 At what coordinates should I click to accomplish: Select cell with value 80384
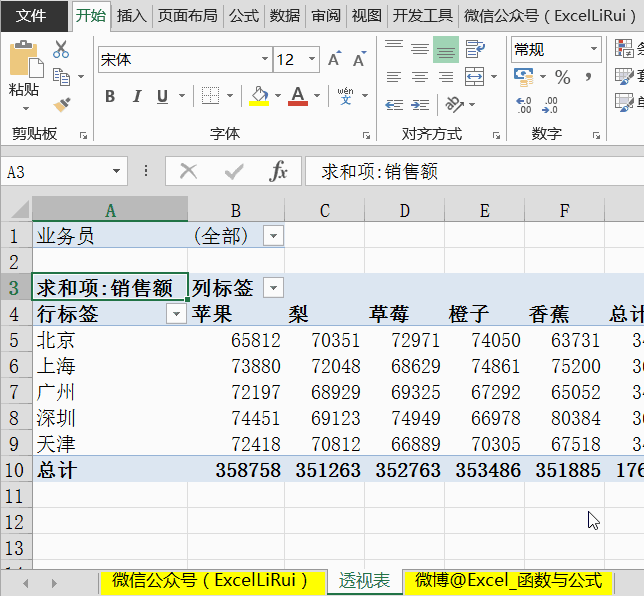click(564, 418)
